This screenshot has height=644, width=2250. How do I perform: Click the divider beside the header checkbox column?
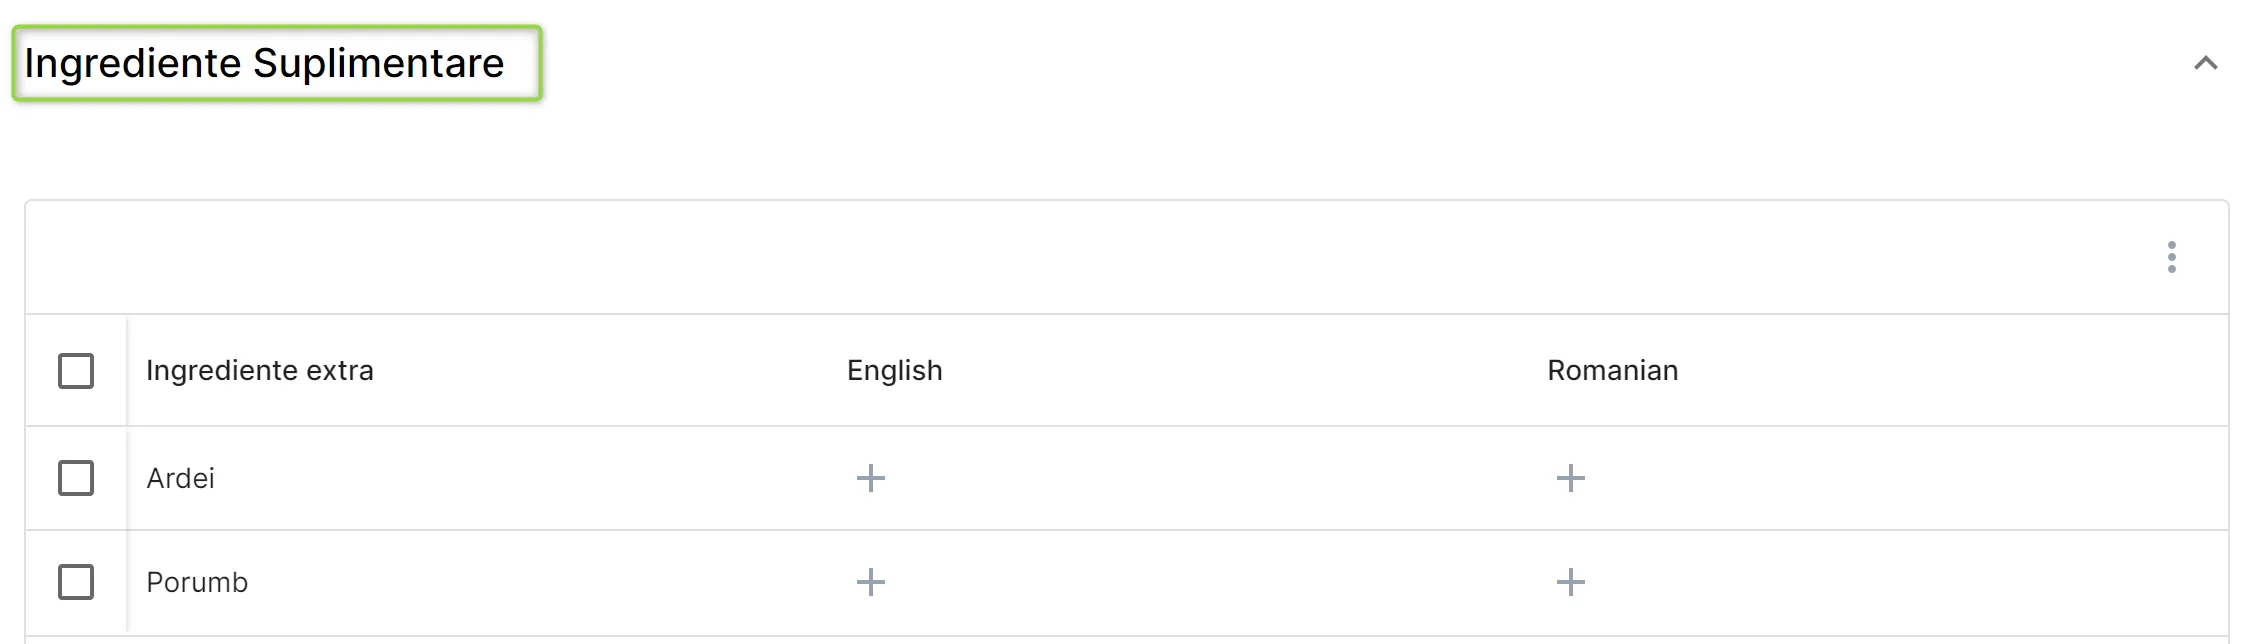click(x=127, y=370)
